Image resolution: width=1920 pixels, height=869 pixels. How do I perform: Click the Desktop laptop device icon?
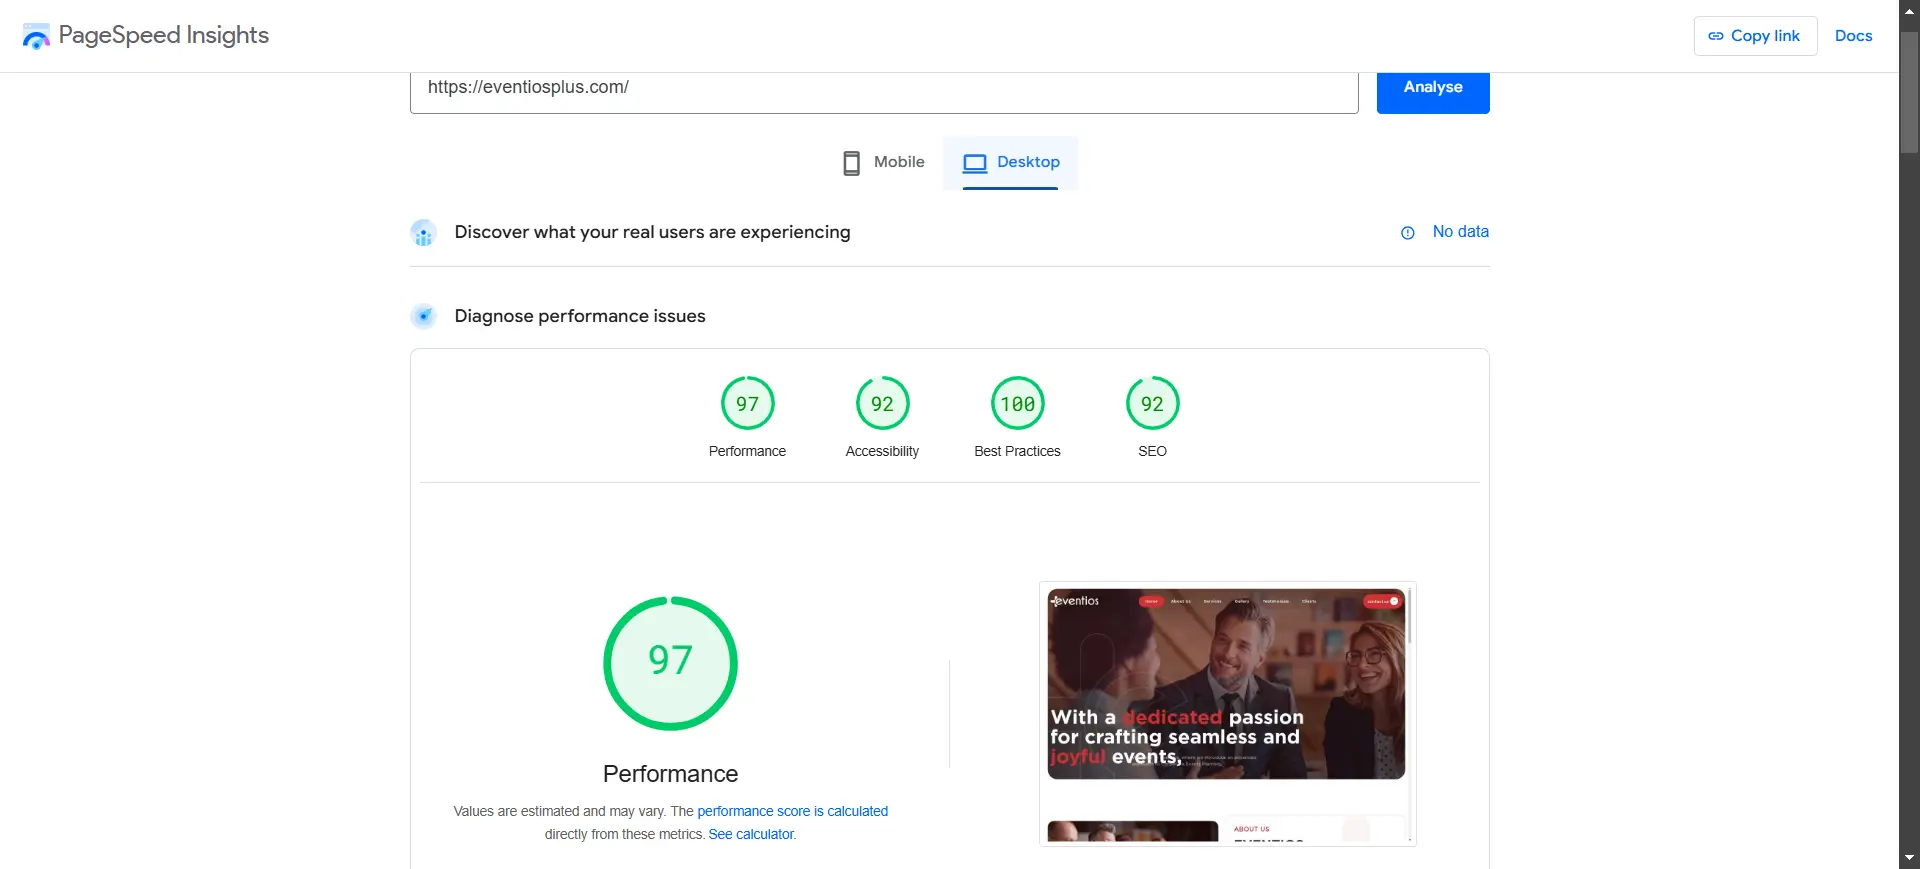(975, 163)
